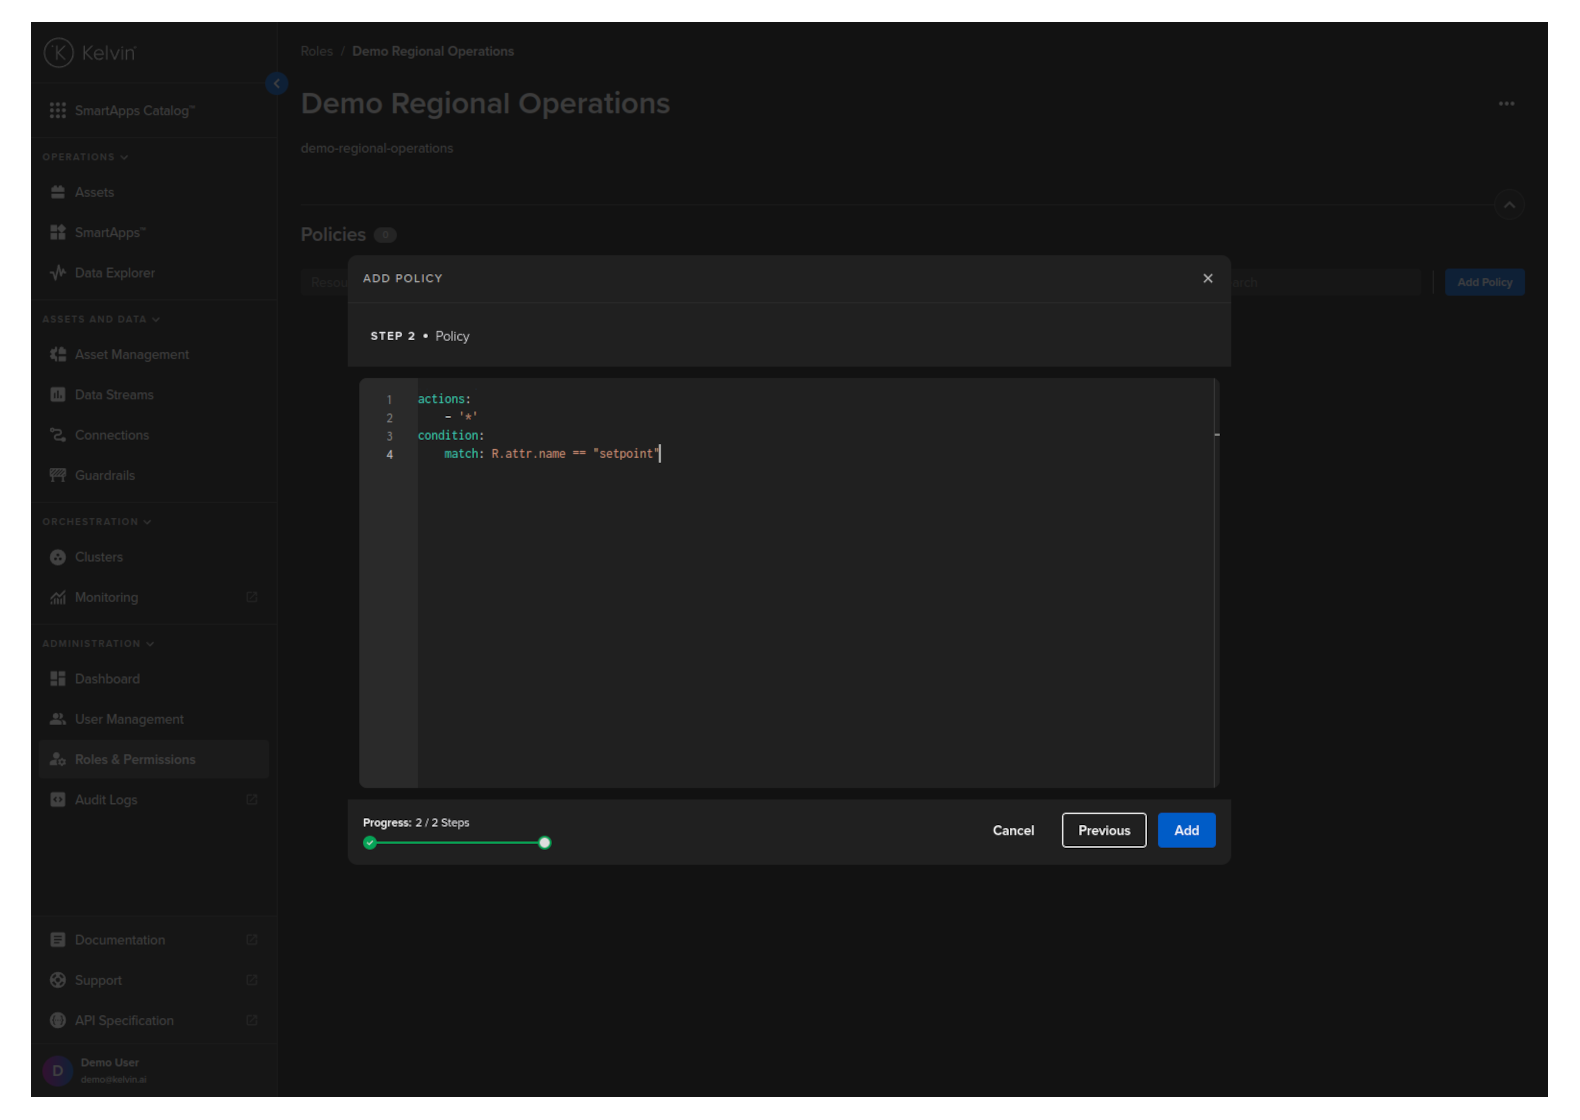The width and height of the screenshot is (1580, 1120).
Task: Click the Kelvin logo icon
Action: 59,53
